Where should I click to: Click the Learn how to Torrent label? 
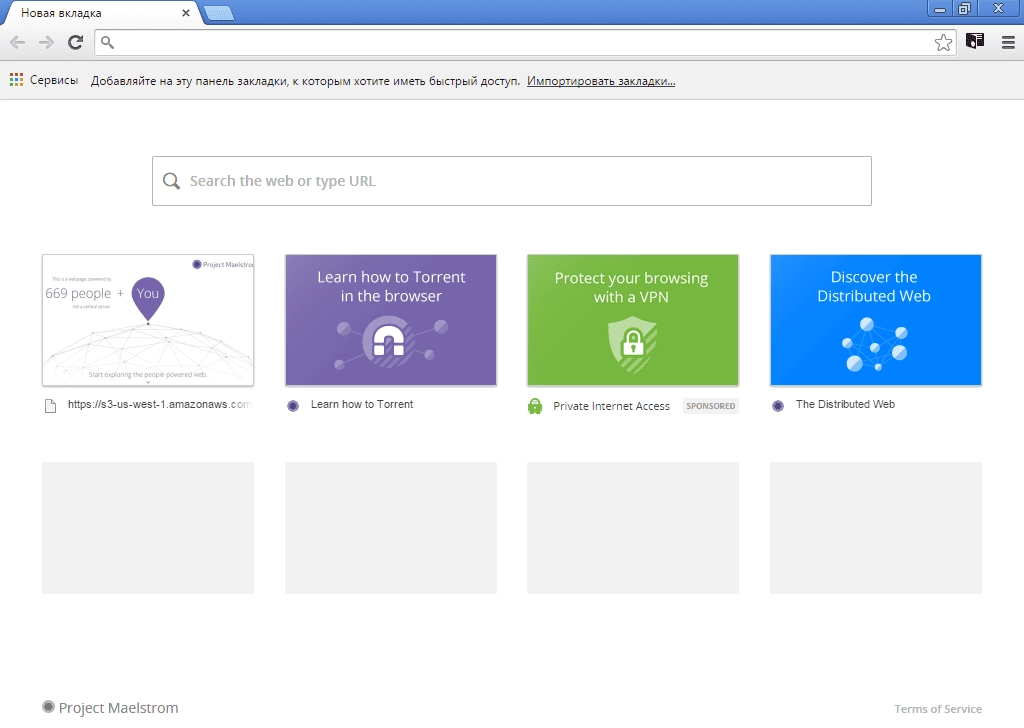(362, 405)
